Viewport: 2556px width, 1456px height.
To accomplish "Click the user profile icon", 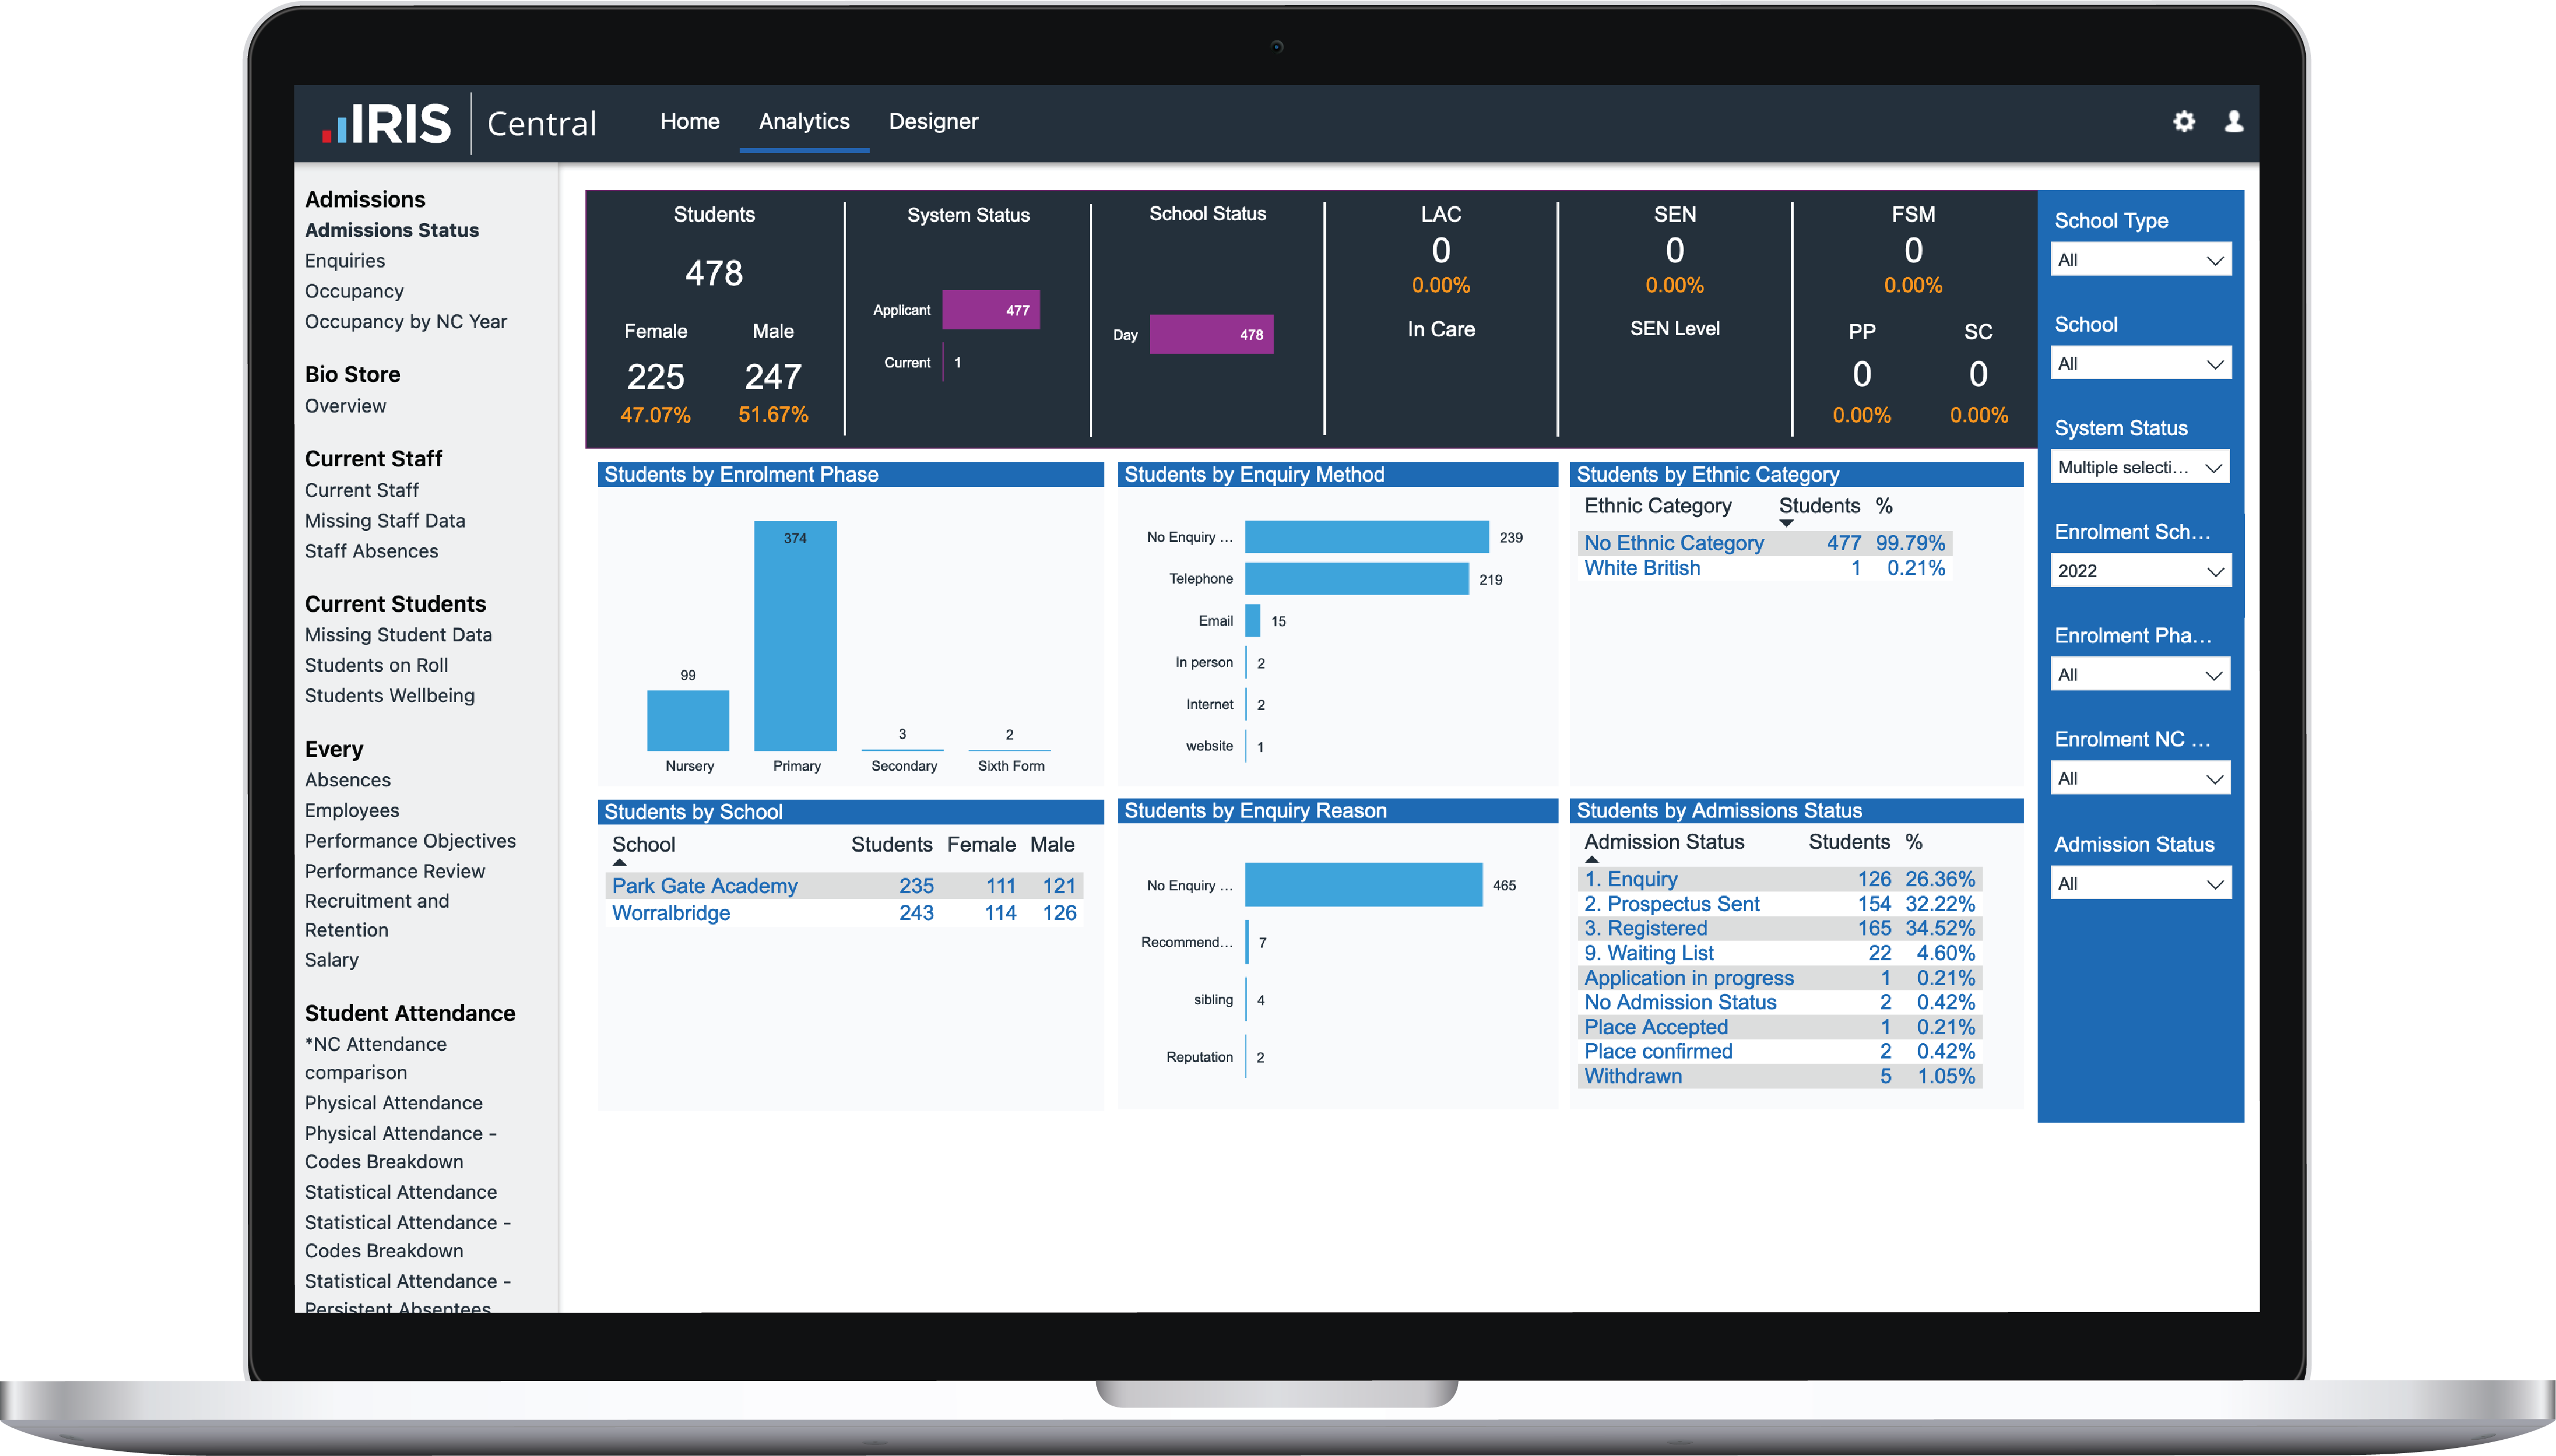I will pyautogui.click(x=2233, y=121).
